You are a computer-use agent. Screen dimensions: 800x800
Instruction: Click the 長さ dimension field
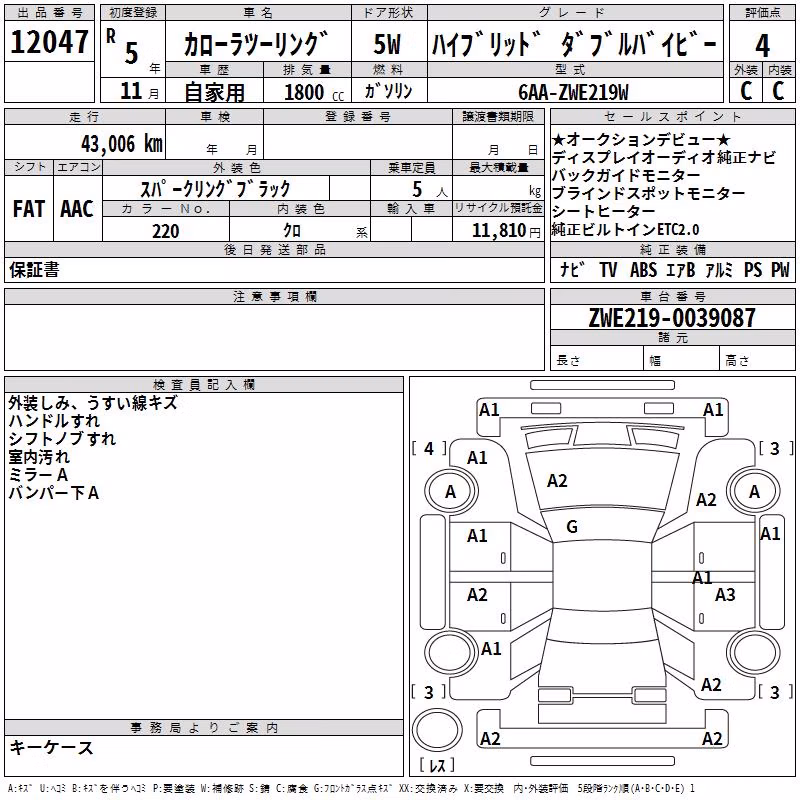click(596, 360)
